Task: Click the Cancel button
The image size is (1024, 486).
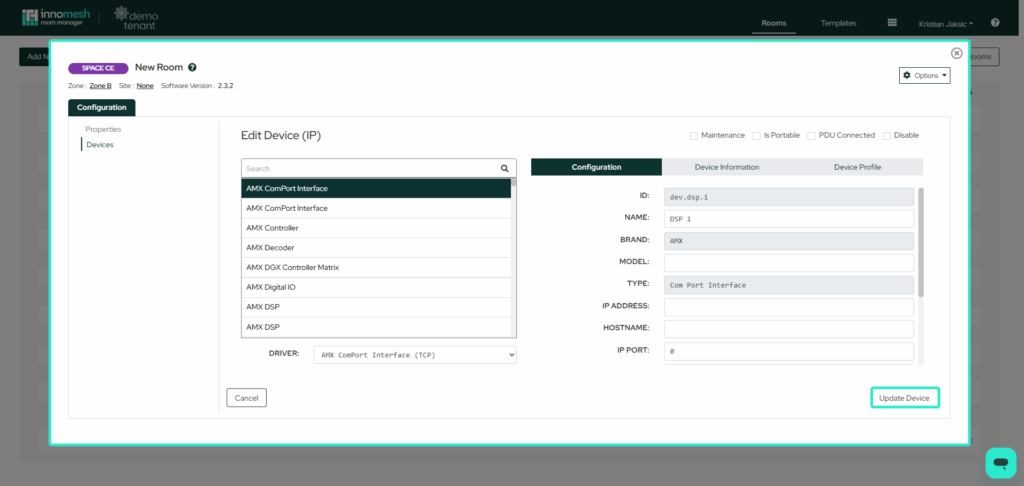Action: tap(246, 398)
